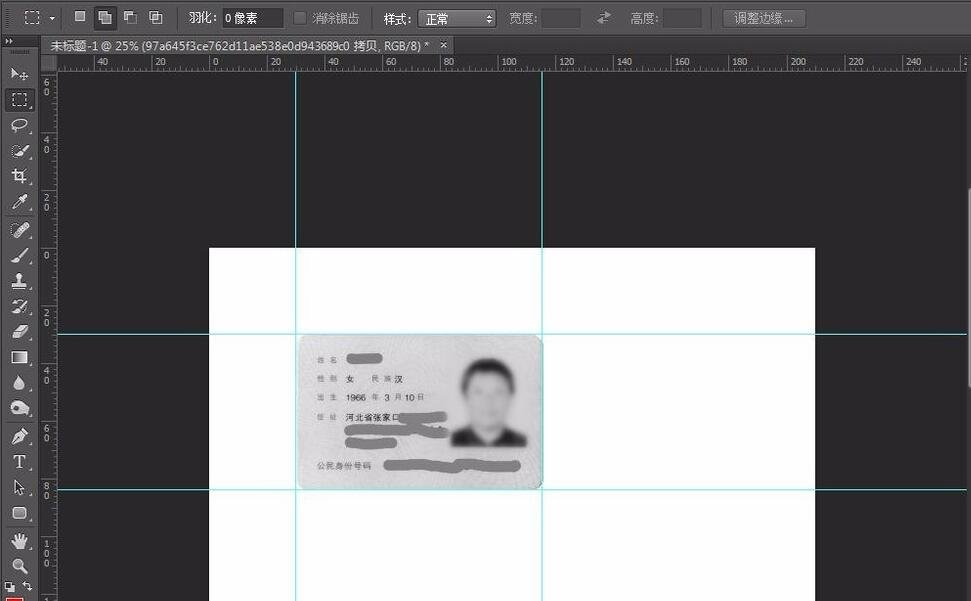Select the Move tool

pyautogui.click(x=18, y=74)
